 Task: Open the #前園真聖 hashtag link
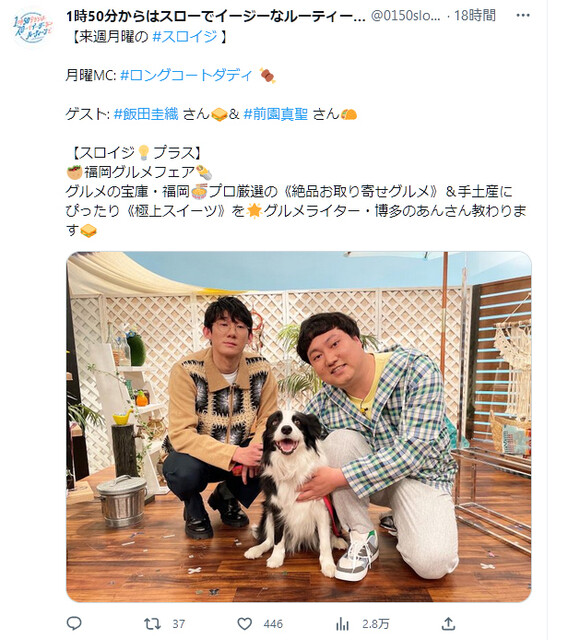(x=275, y=114)
